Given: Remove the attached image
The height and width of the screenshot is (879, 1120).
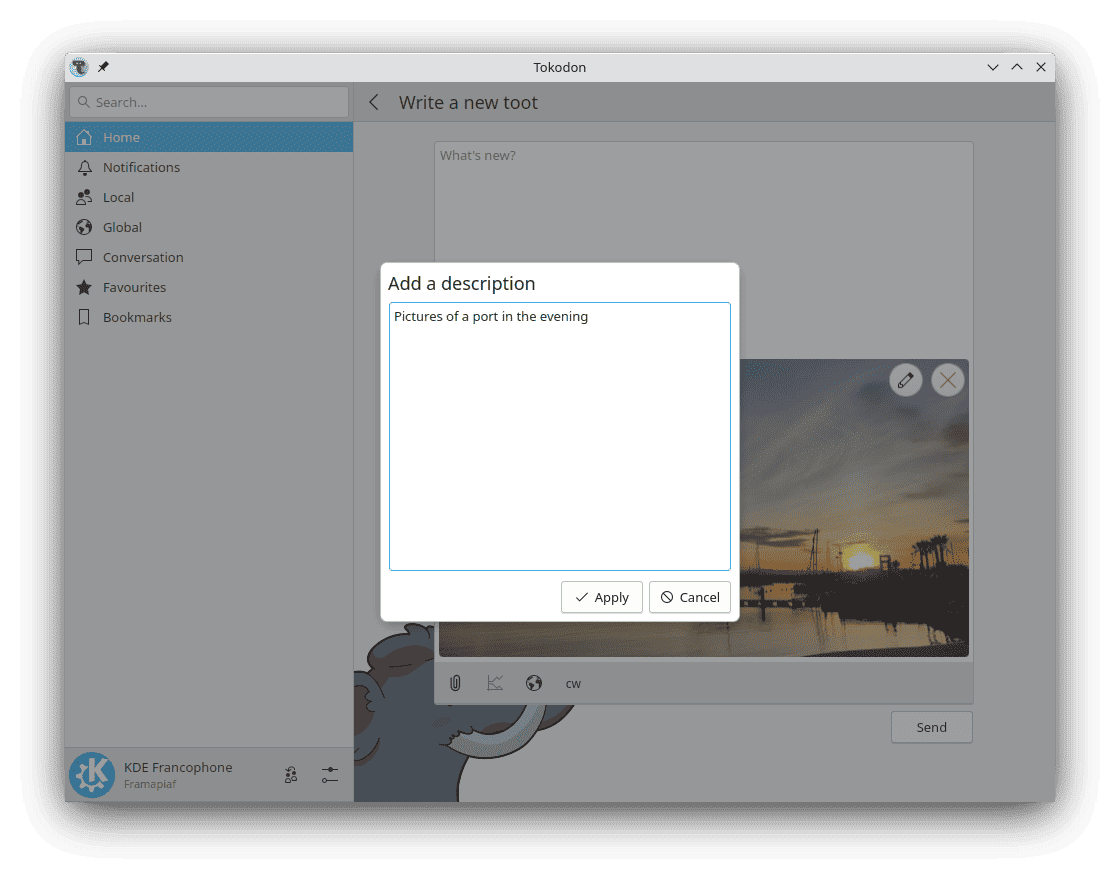Looking at the screenshot, I should click(x=948, y=380).
